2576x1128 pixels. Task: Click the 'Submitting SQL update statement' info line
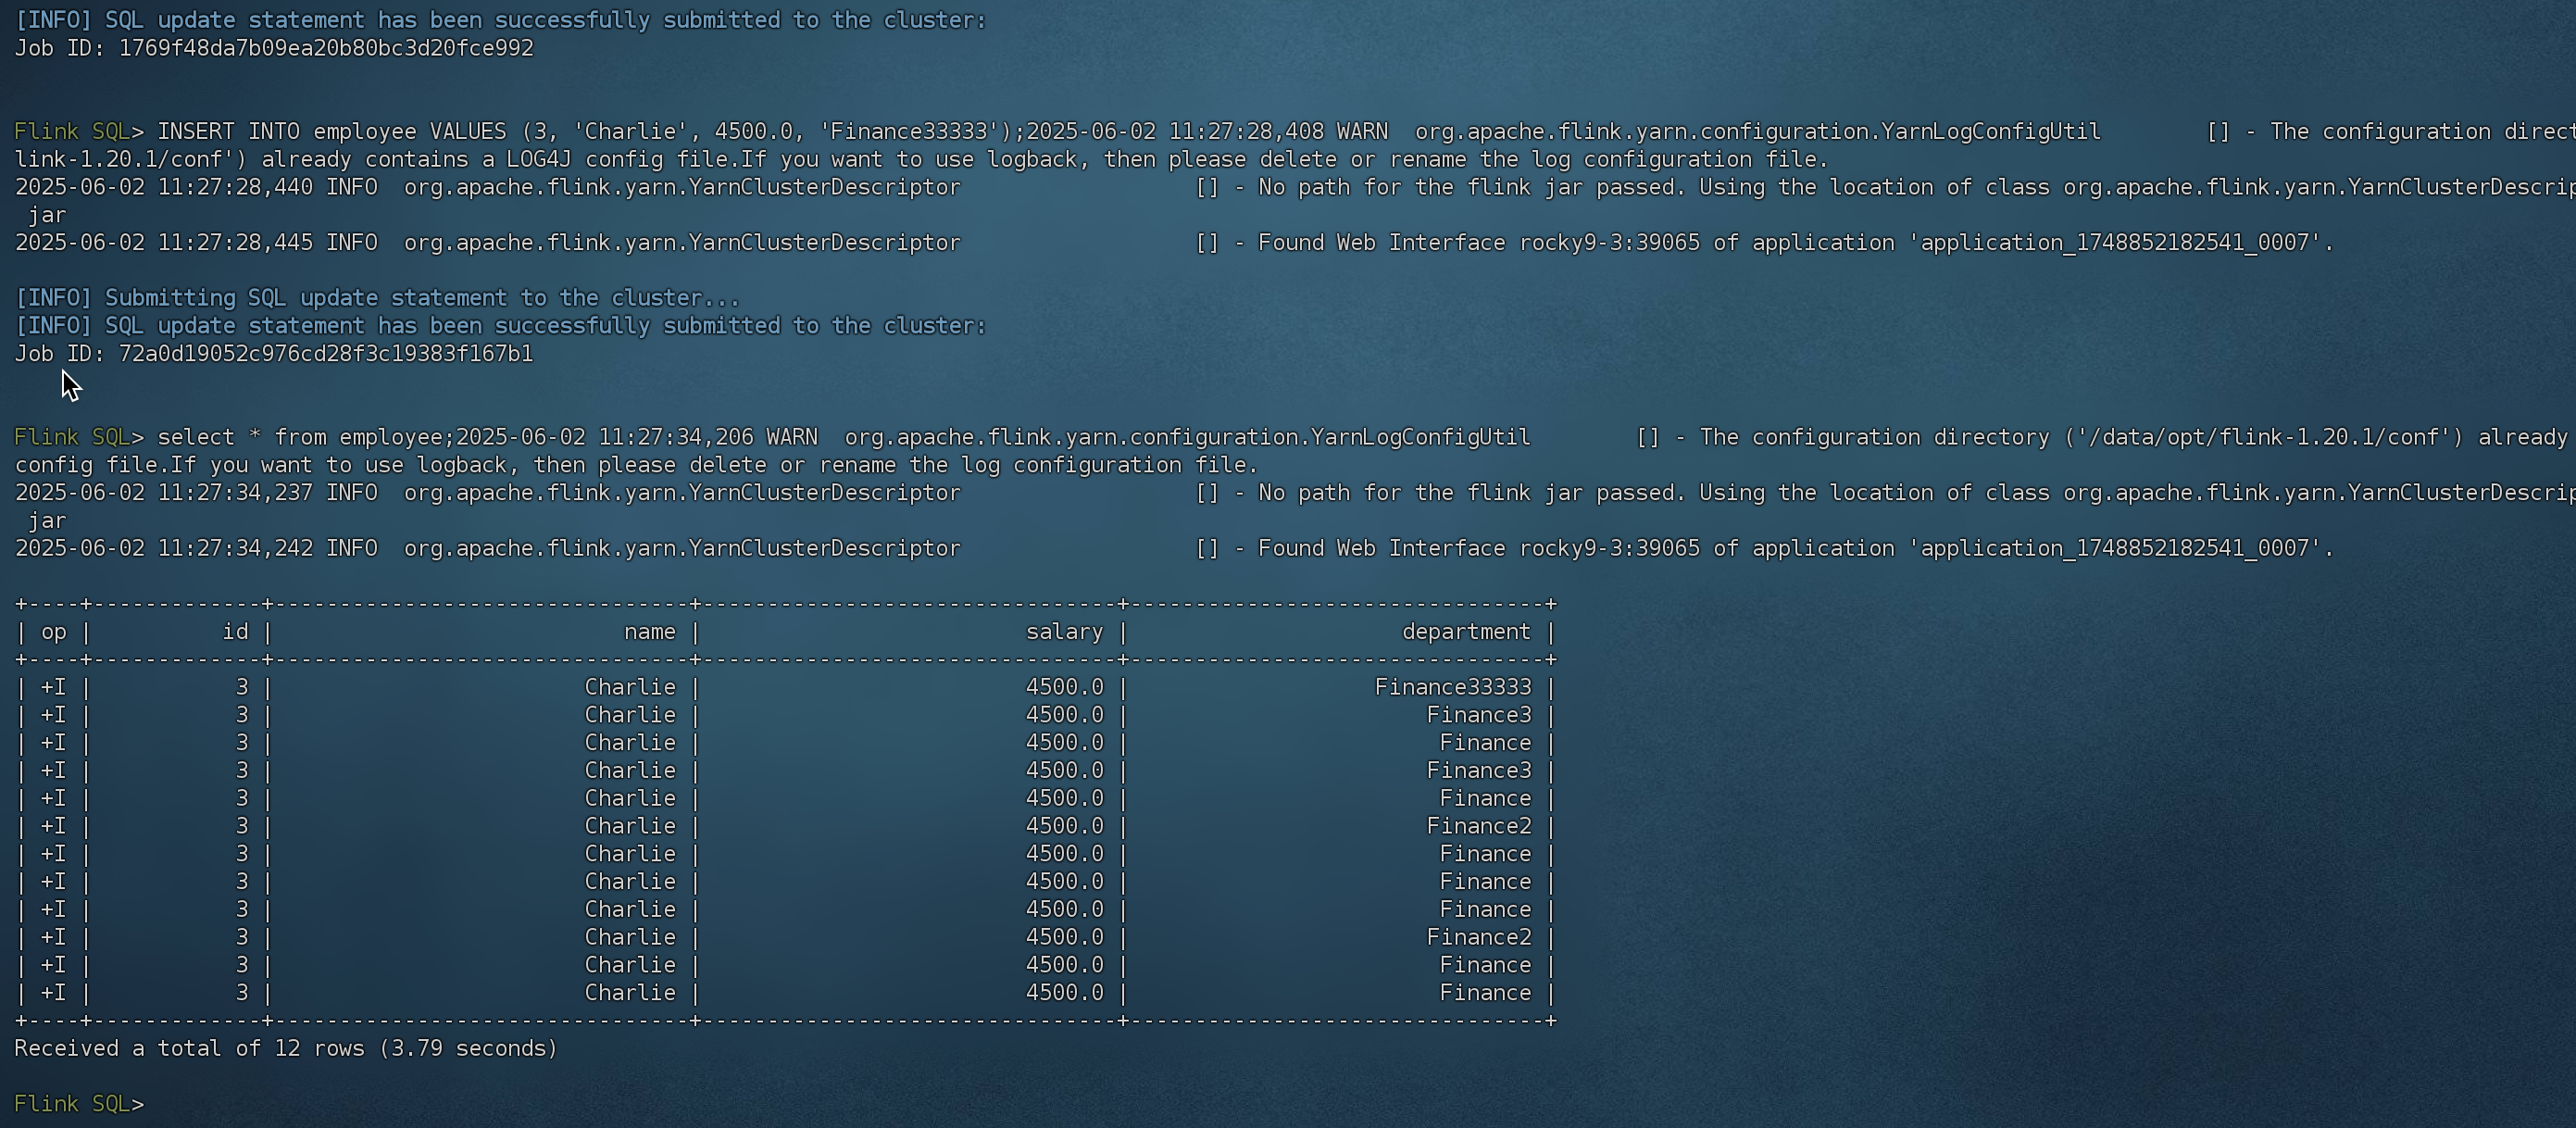click(x=377, y=298)
